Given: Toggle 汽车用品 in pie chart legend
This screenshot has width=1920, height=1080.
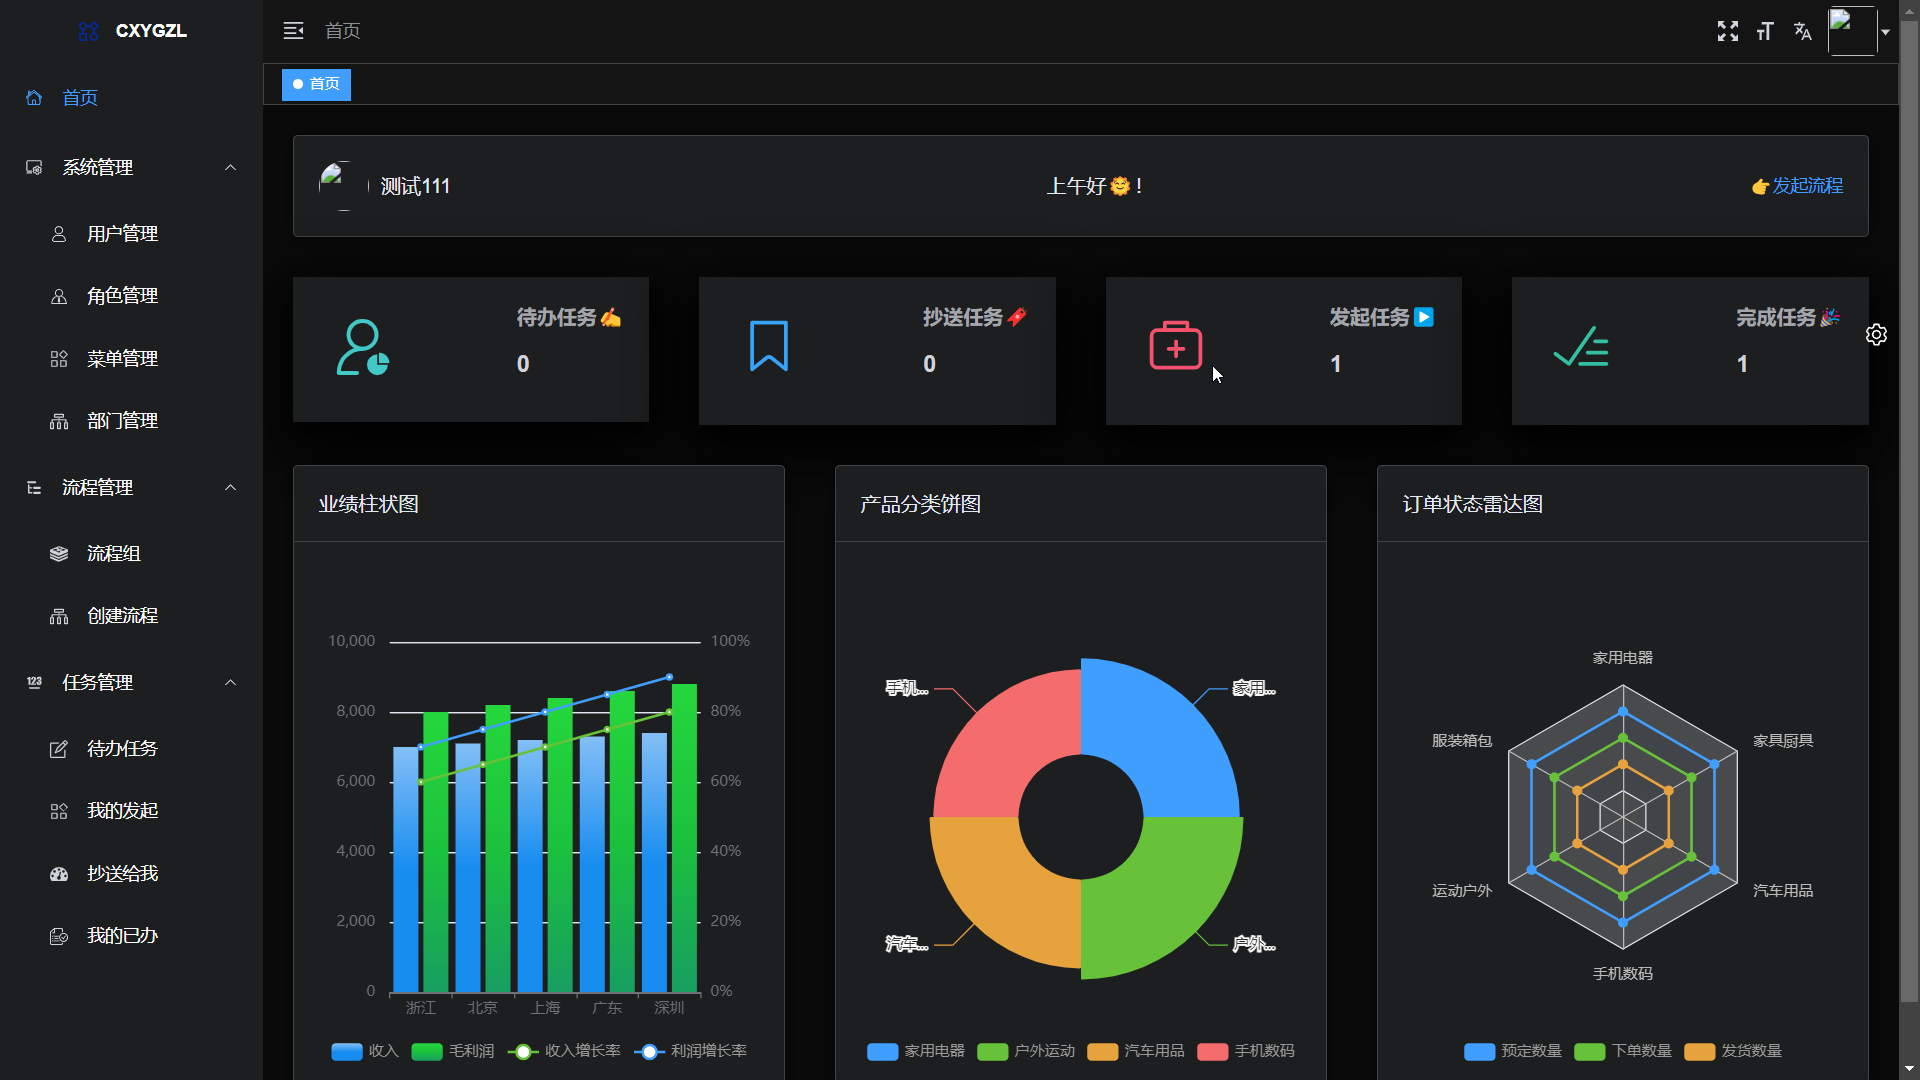Looking at the screenshot, I should [1136, 1051].
